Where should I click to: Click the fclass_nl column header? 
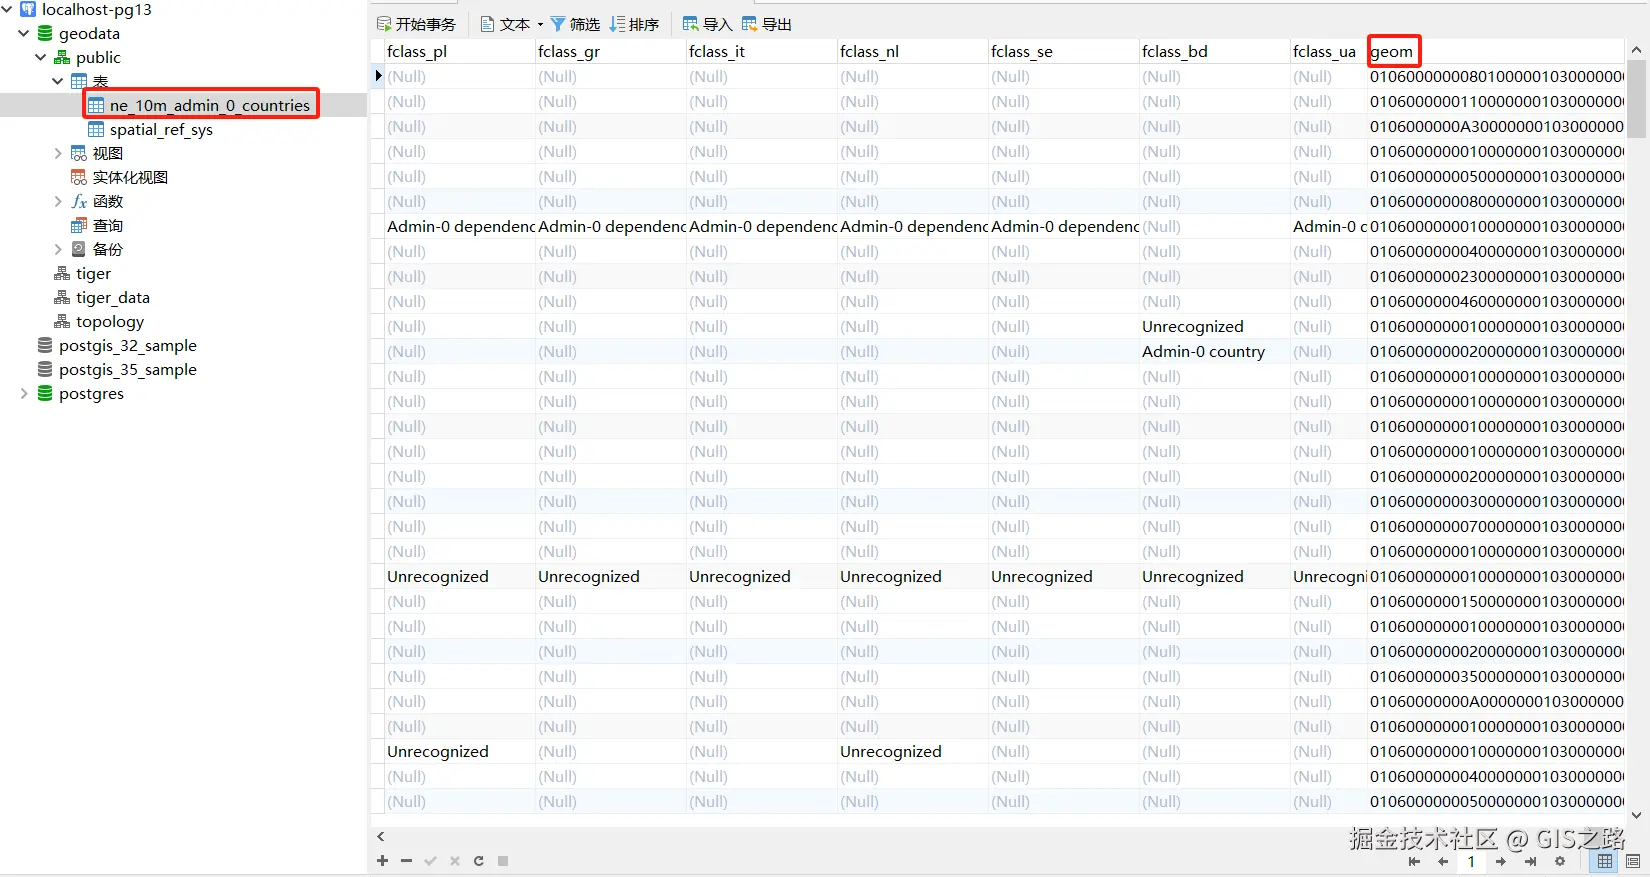(x=912, y=51)
